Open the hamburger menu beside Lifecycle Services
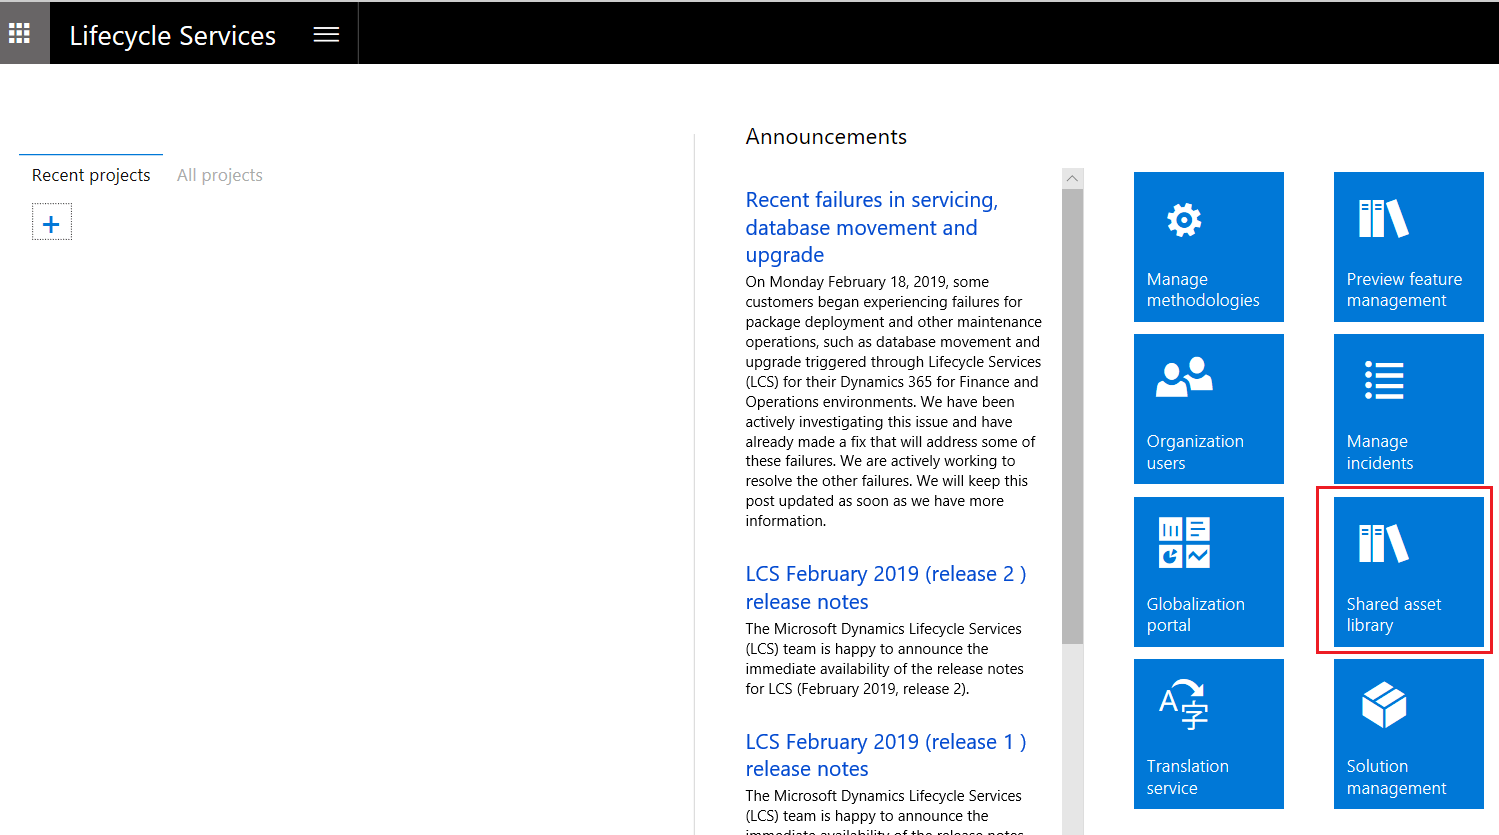 326,35
